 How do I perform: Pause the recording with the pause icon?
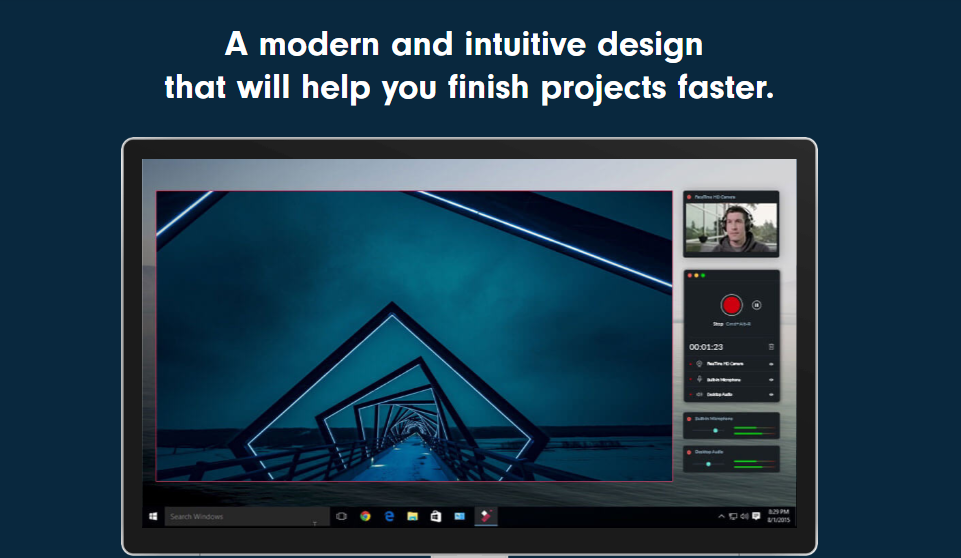click(x=756, y=305)
